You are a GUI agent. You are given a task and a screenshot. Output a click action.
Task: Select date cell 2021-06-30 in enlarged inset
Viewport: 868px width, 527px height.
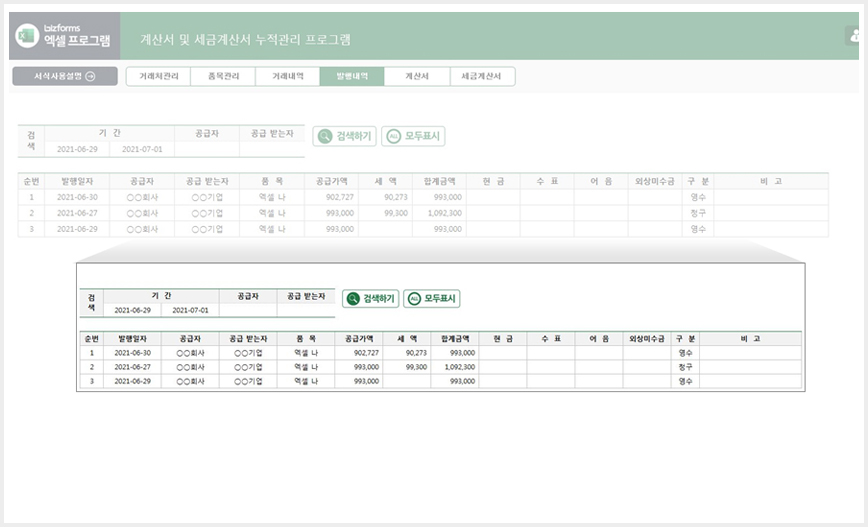point(132,353)
